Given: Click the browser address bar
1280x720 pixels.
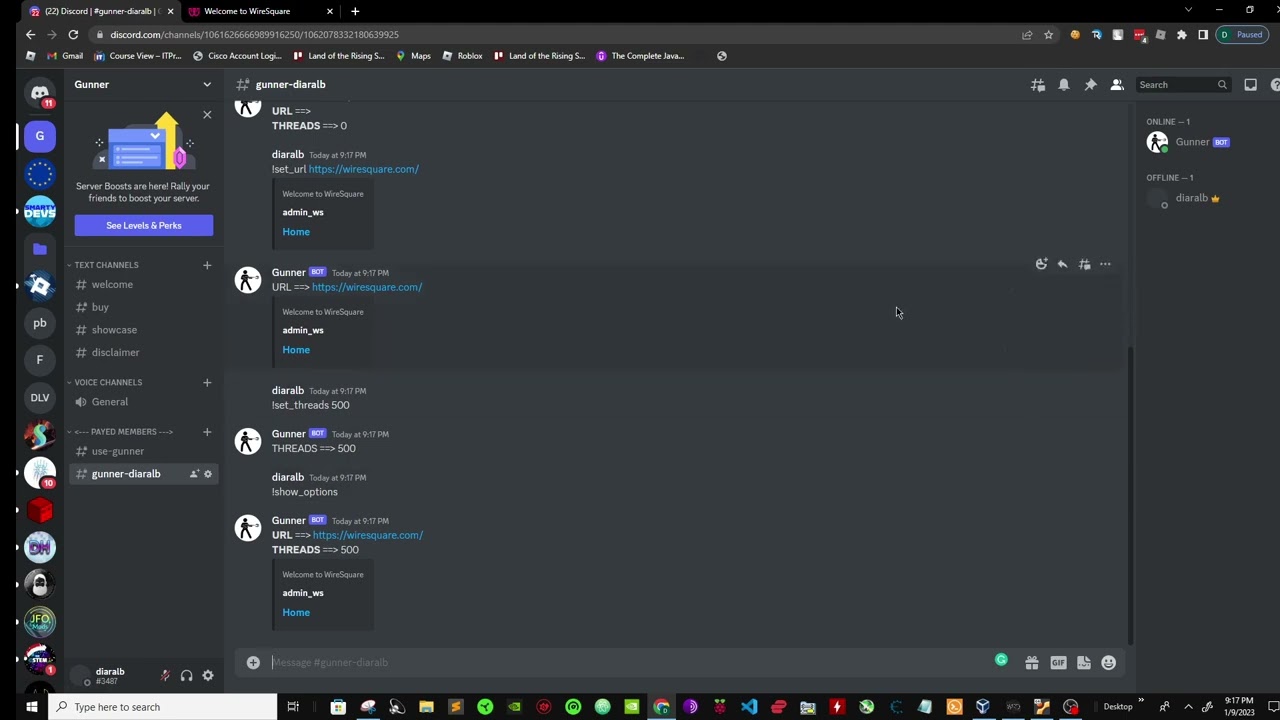Looking at the screenshot, I should point(560,35).
